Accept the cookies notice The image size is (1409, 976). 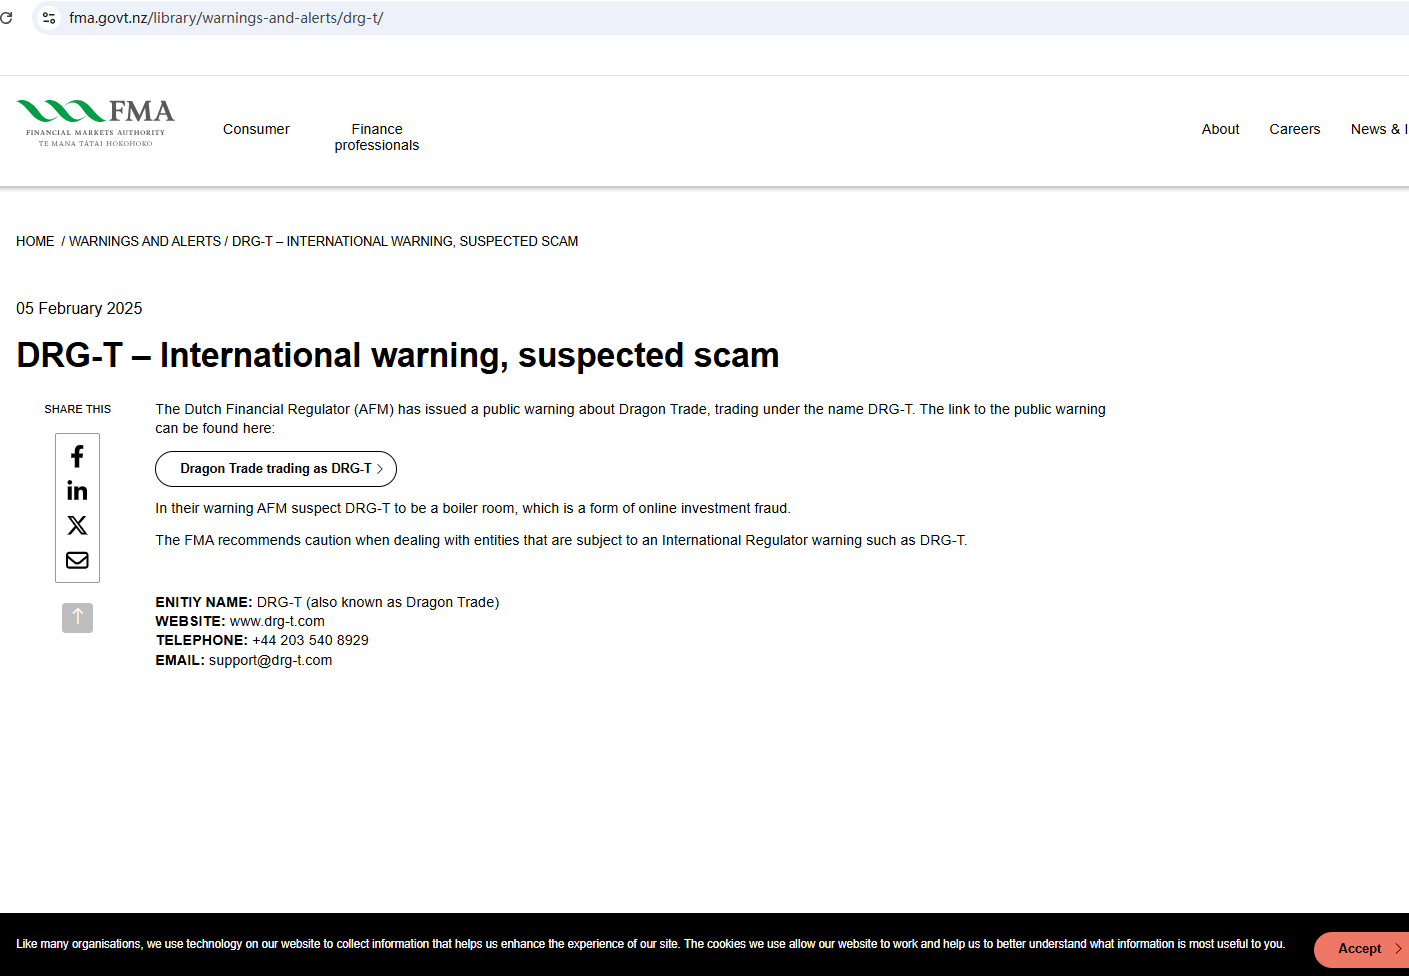1360,949
